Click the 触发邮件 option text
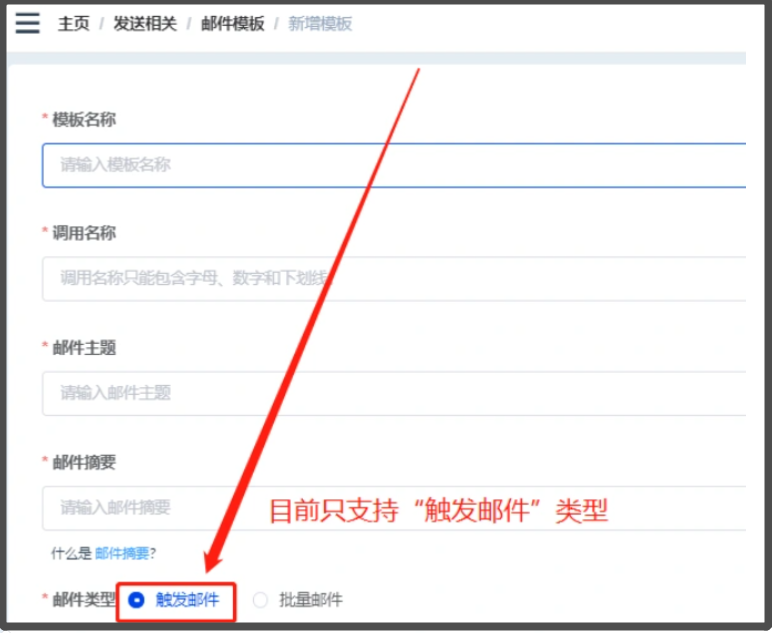Image resolution: width=772 pixels, height=633 pixels. point(187,600)
